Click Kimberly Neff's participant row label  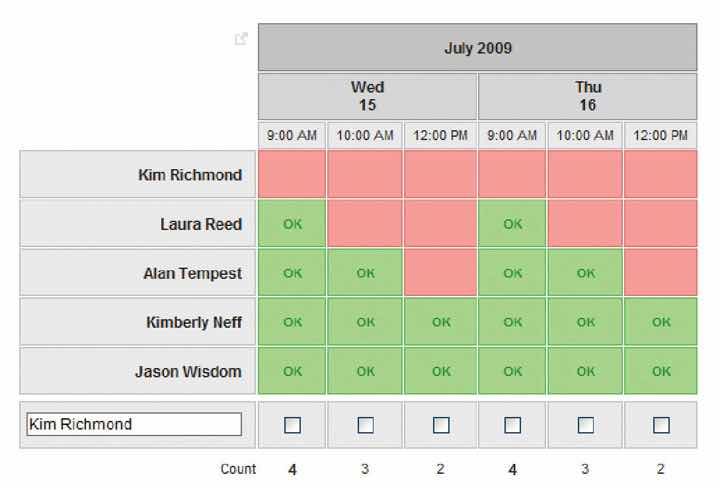(193, 322)
